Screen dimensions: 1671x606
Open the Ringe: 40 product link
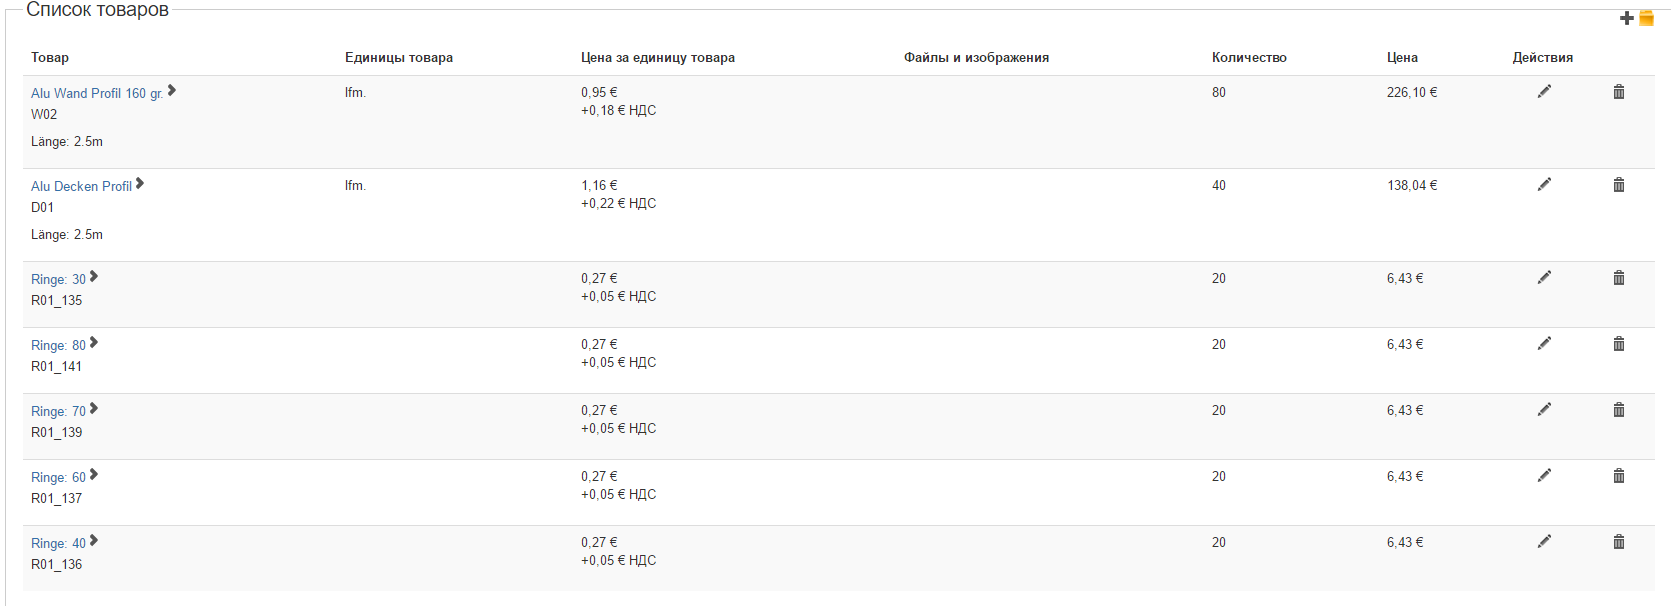pyautogui.click(x=58, y=543)
